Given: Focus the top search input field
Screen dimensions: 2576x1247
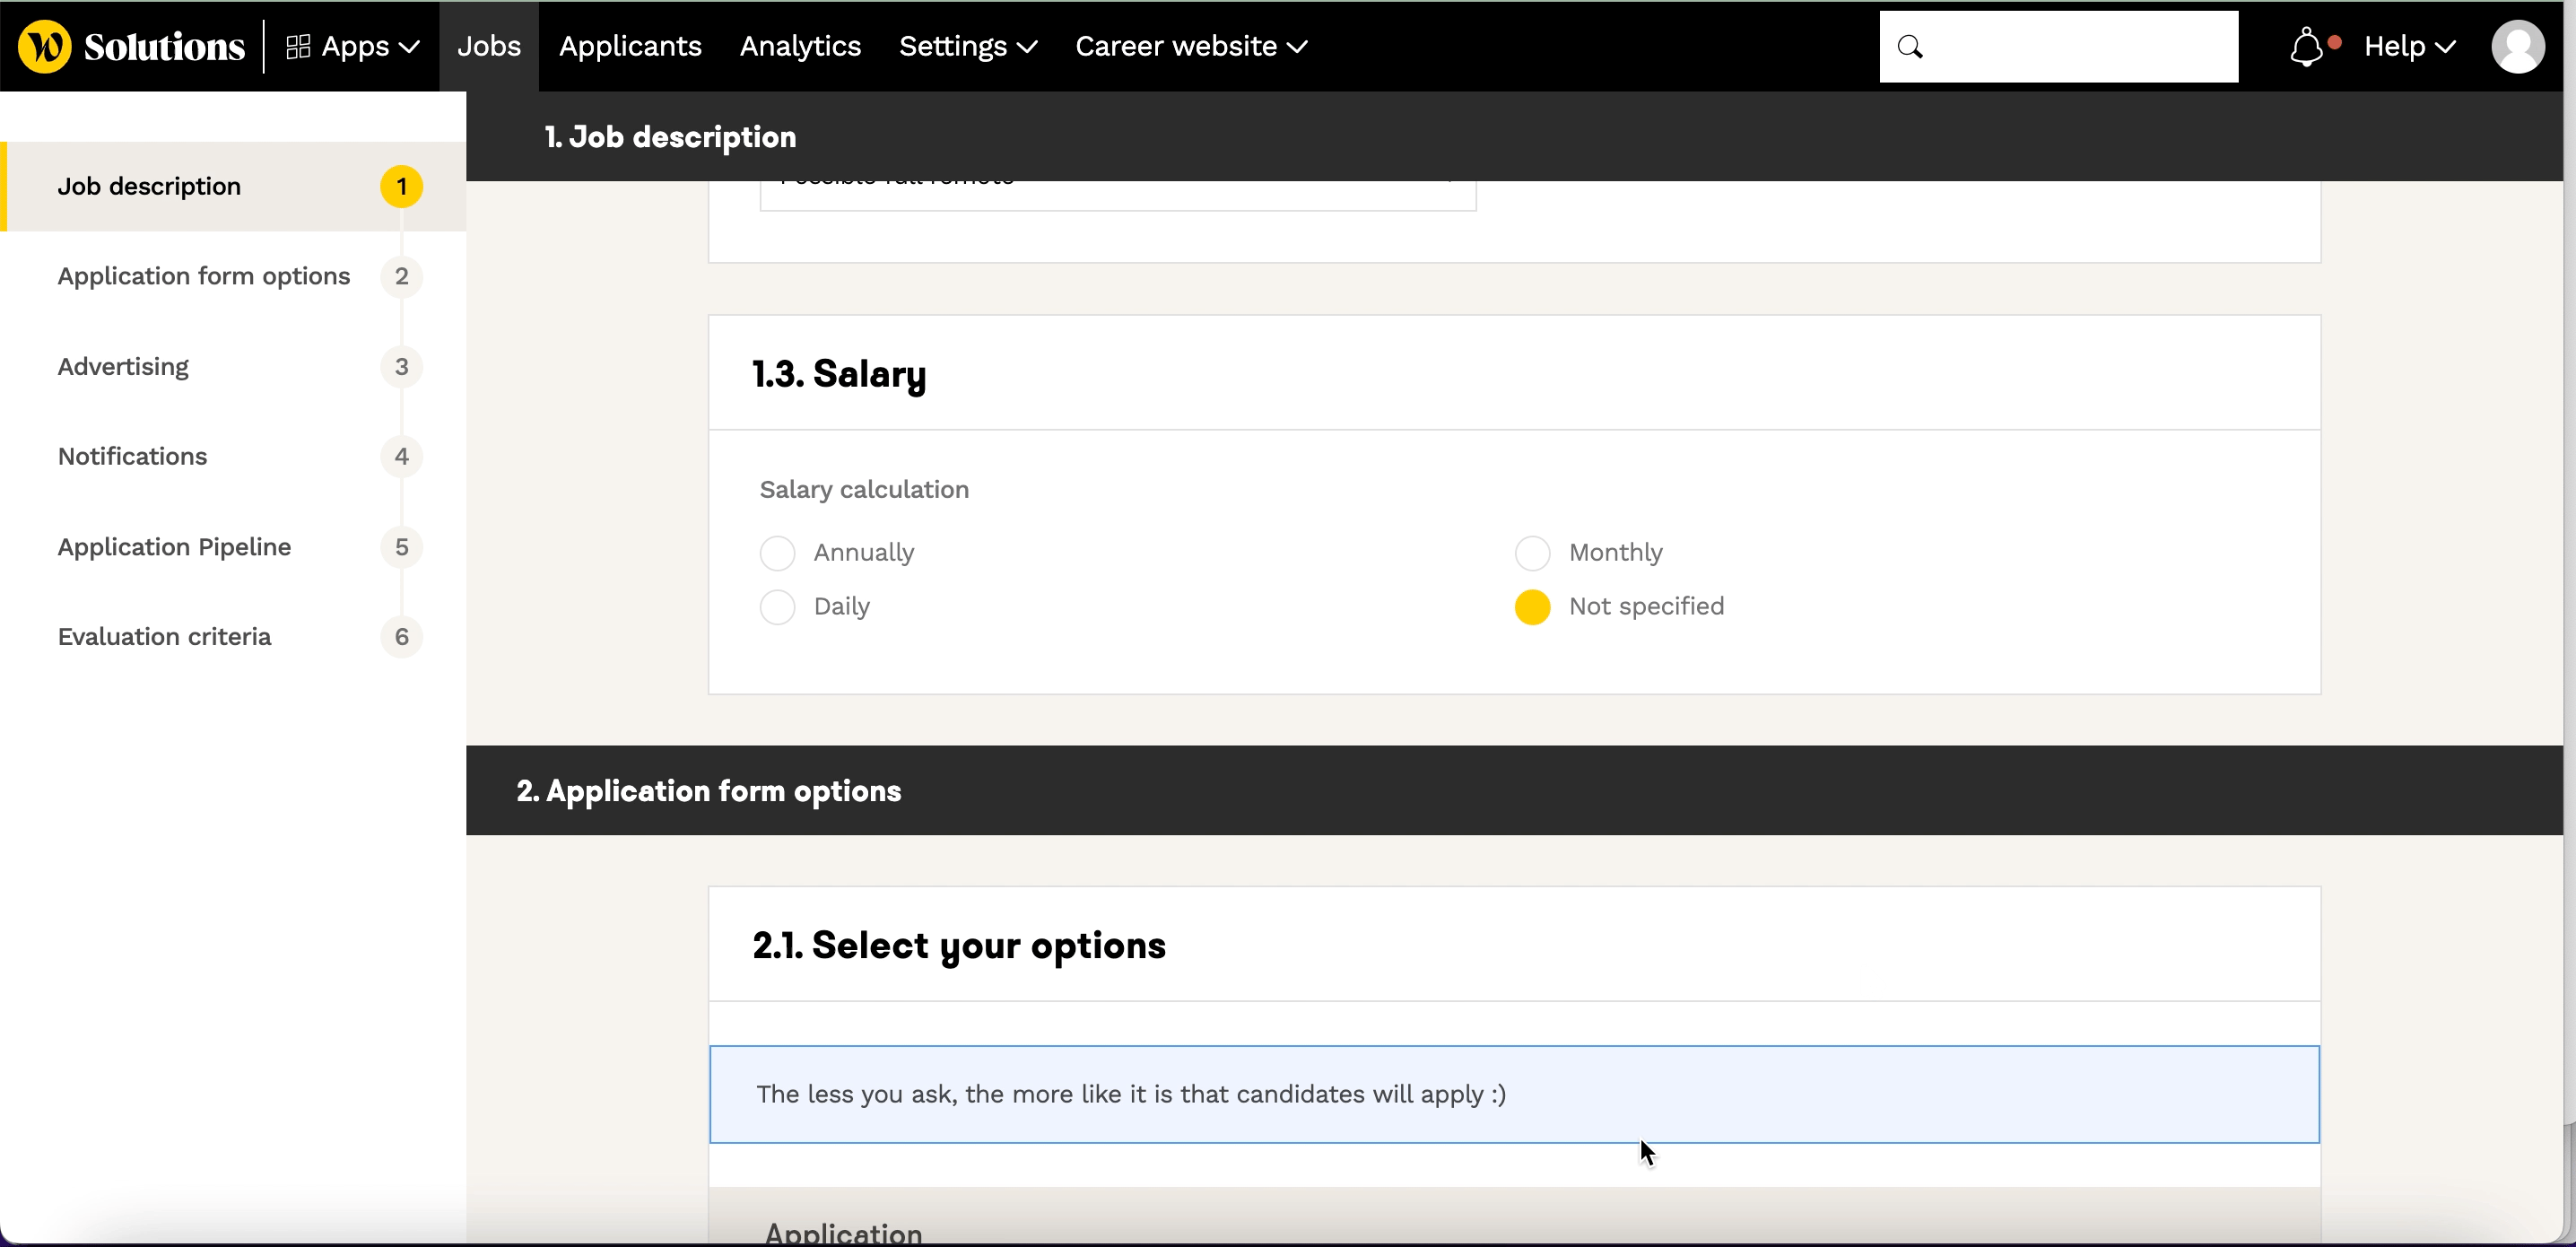Looking at the screenshot, I should tap(2059, 46).
